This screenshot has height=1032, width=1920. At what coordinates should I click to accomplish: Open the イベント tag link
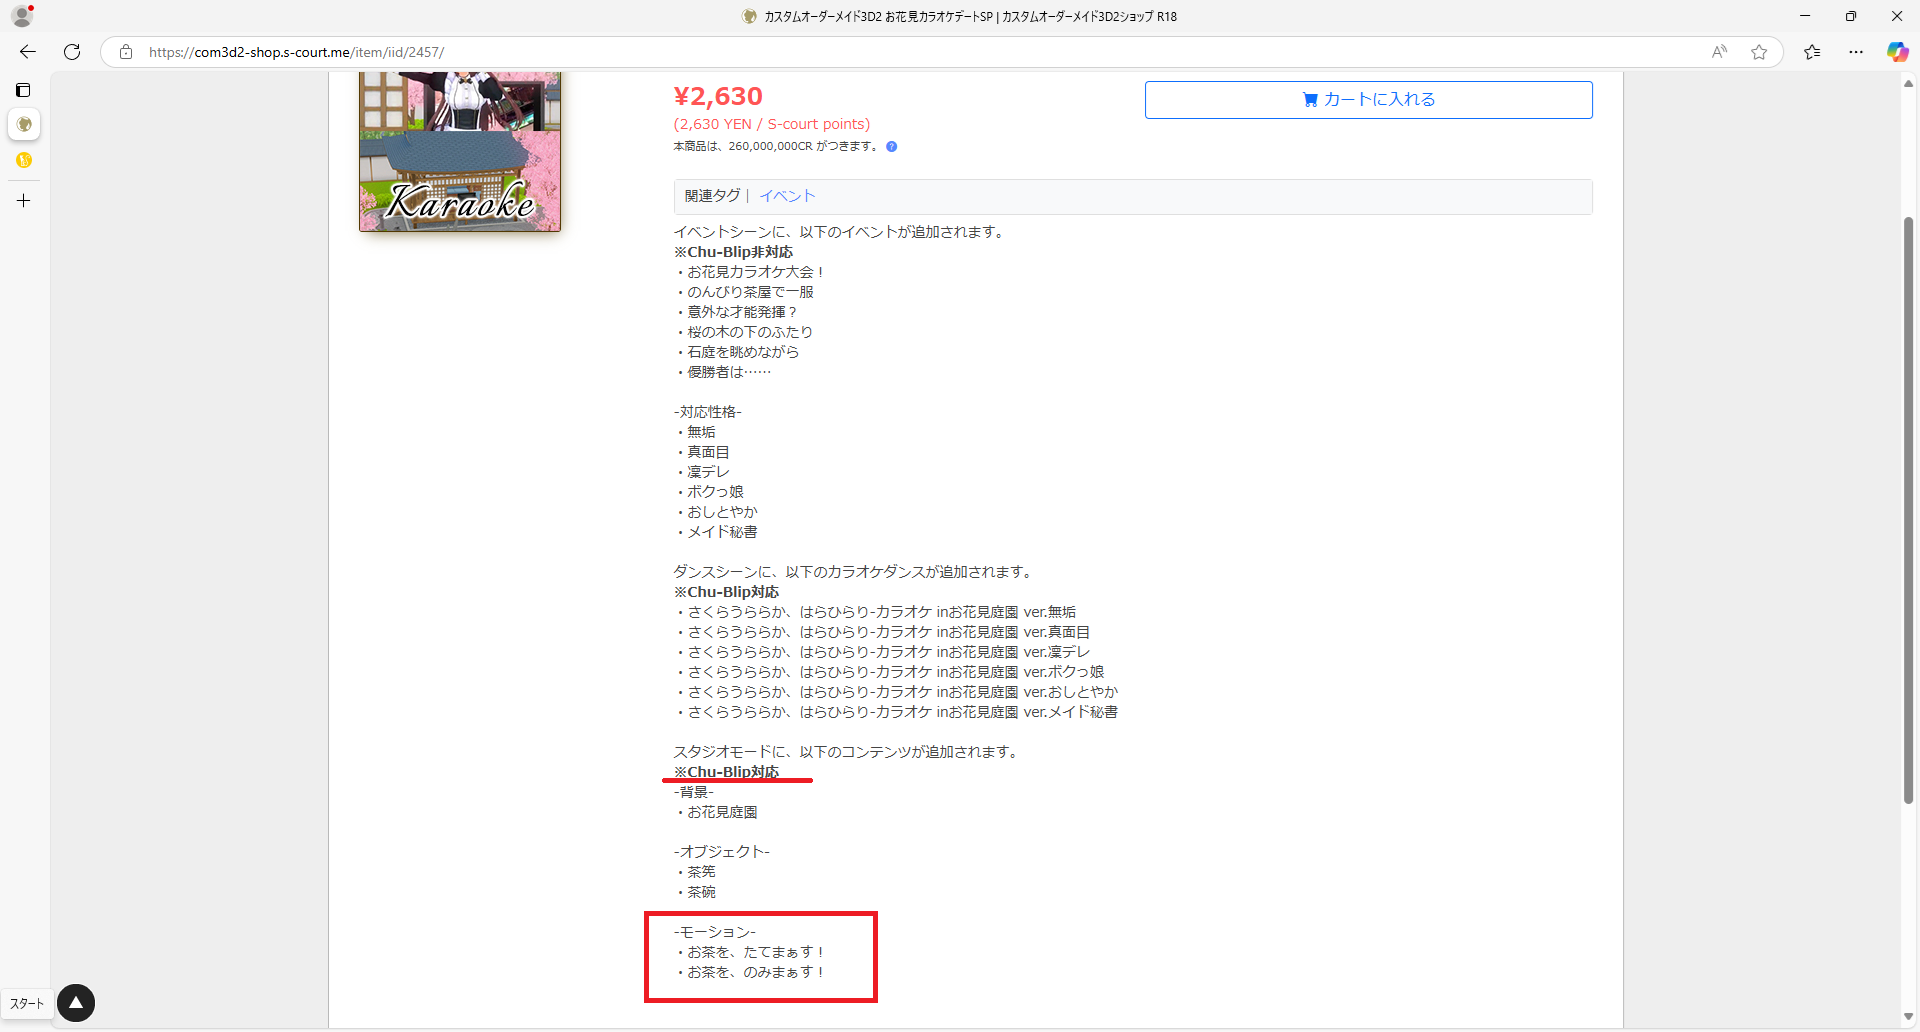coord(787,196)
